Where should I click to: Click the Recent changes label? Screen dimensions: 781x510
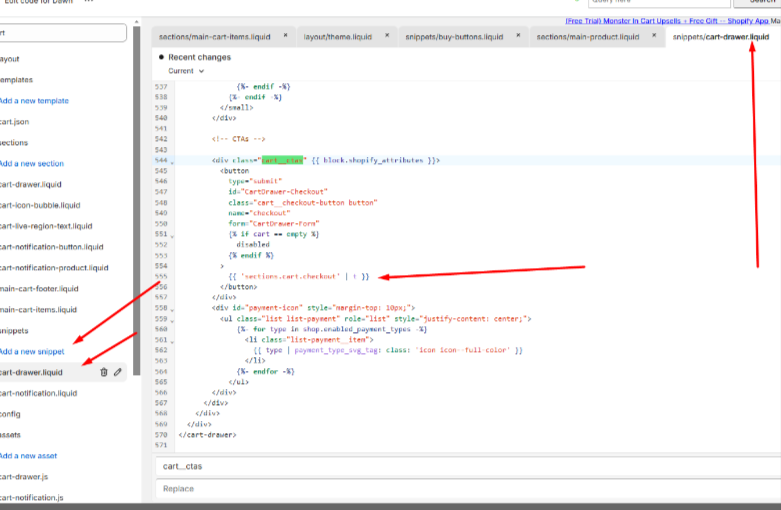pyautogui.click(x=199, y=57)
